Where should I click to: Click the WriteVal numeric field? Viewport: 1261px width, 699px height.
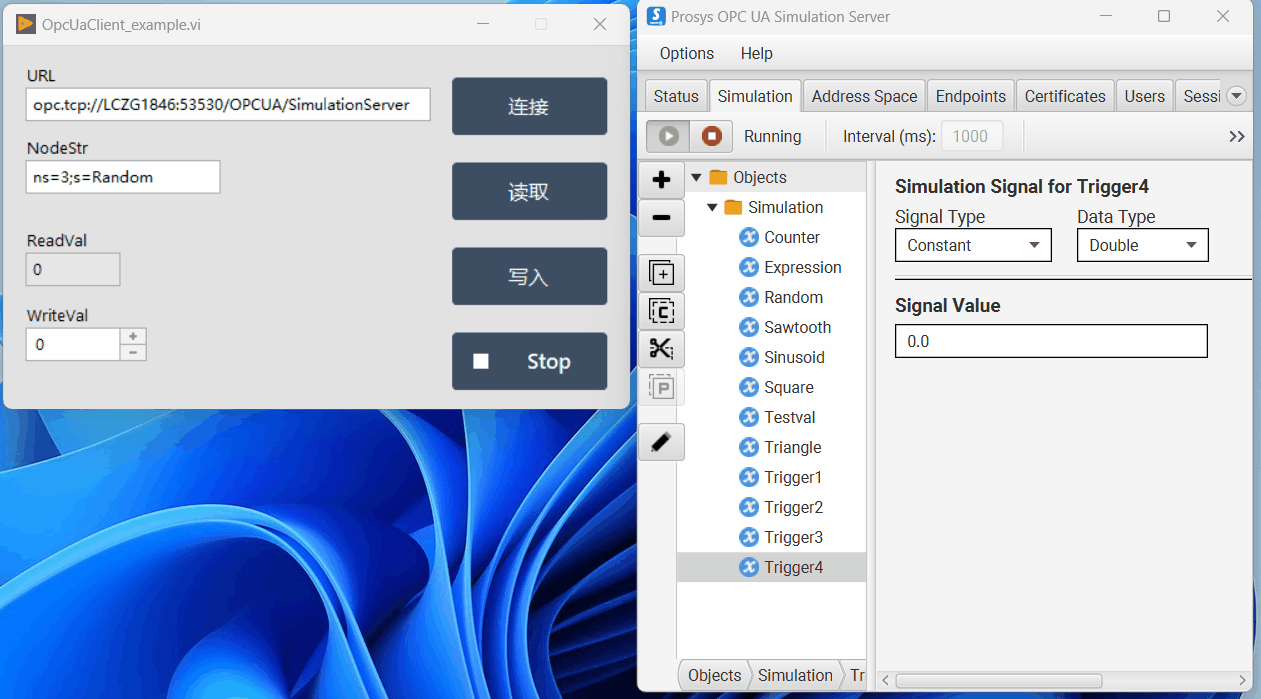point(73,344)
